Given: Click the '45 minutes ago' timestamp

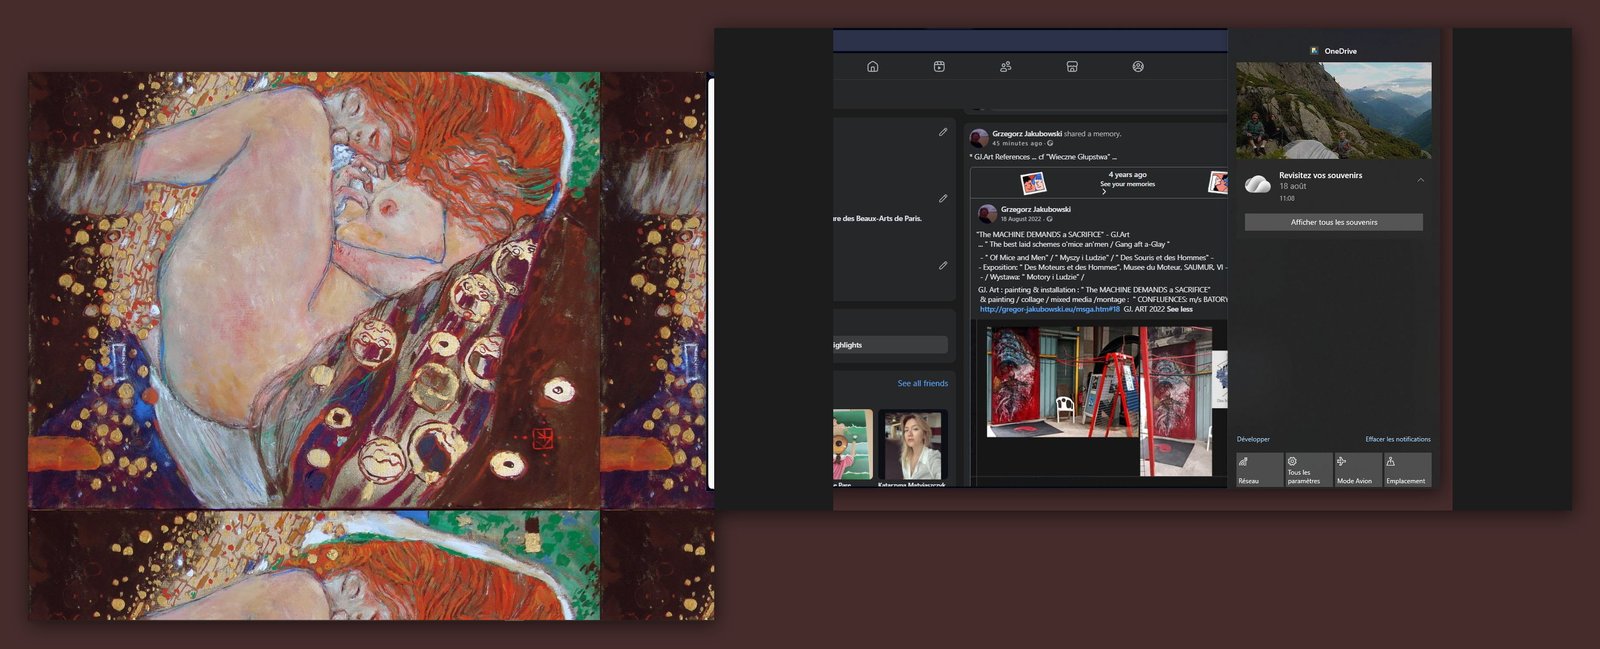Looking at the screenshot, I should click(x=1017, y=143).
